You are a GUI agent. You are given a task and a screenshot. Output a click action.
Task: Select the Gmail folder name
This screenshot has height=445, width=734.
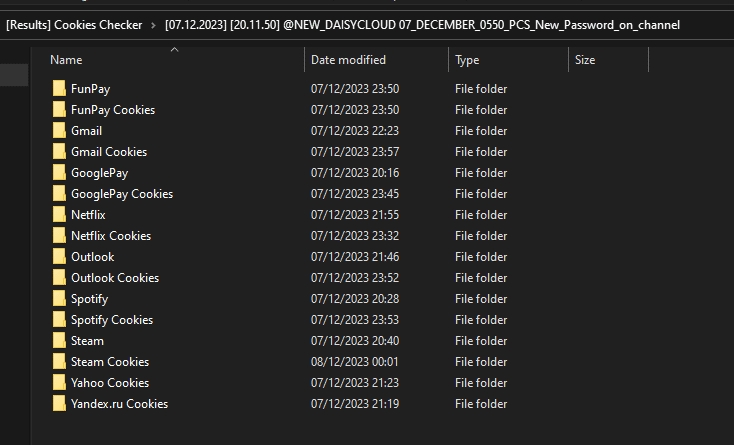pyautogui.click(x=87, y=131)
